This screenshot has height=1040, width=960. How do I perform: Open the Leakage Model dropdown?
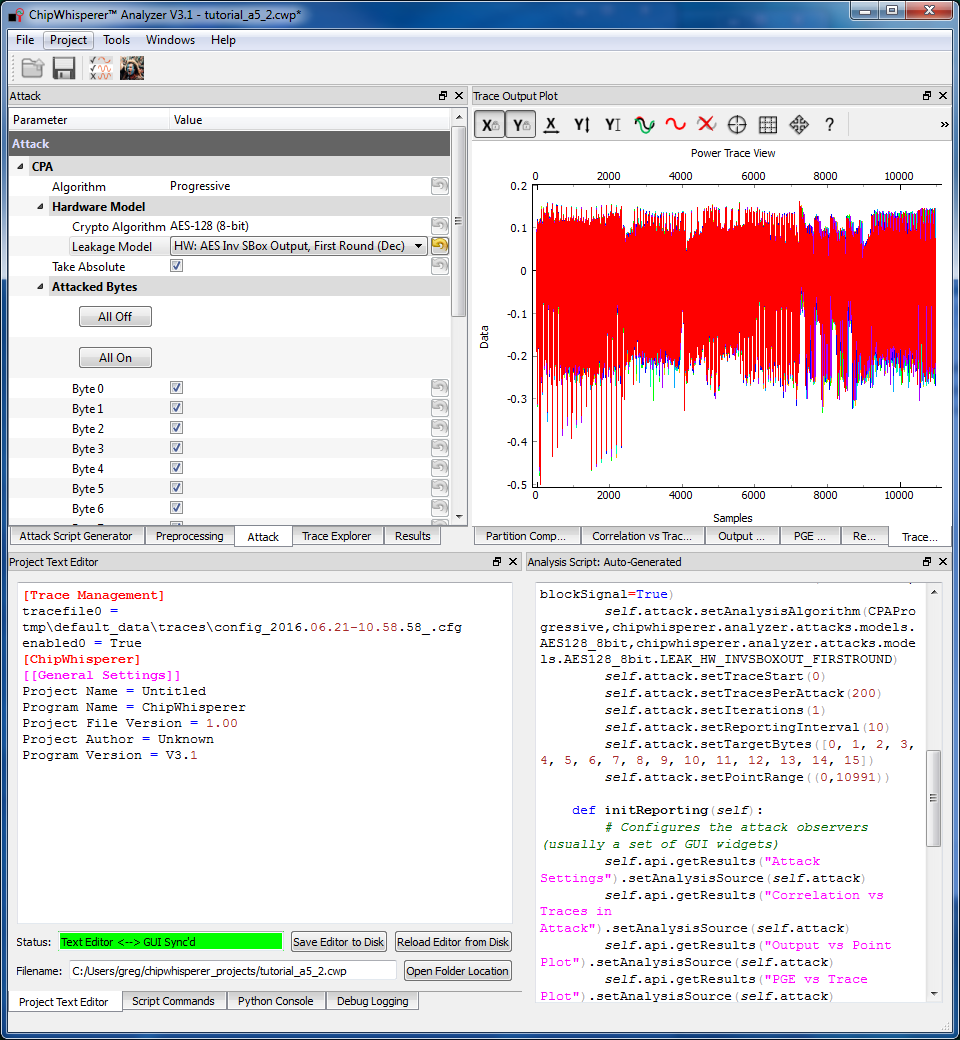point(298,246)
